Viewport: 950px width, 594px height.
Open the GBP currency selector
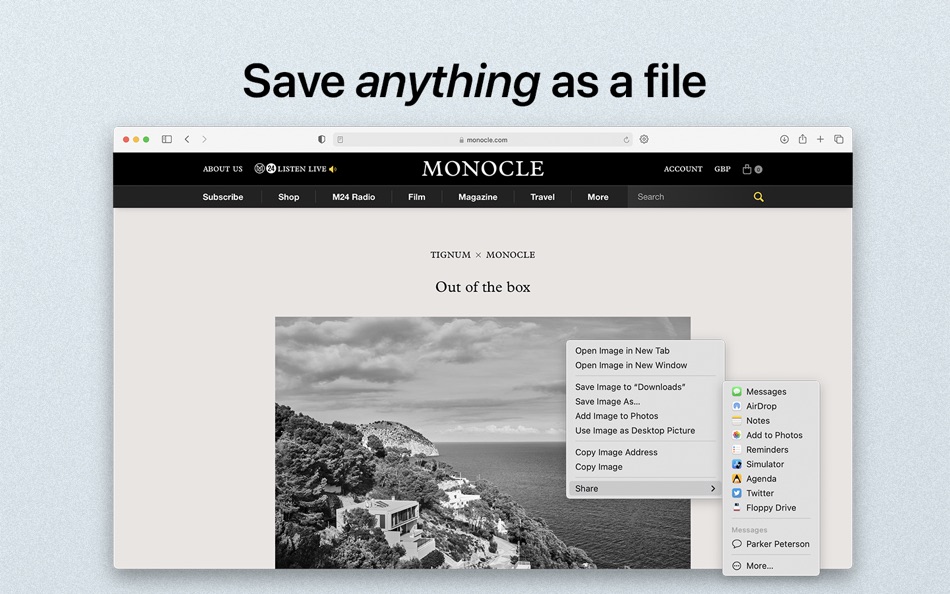[722, 169]
